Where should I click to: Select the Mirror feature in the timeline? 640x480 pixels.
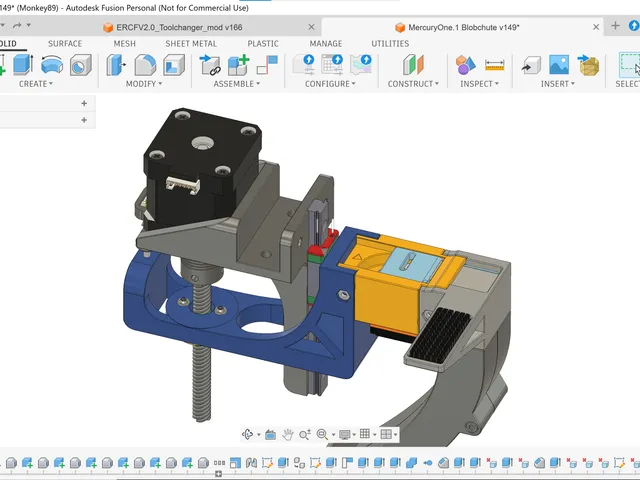coord(251,463)
